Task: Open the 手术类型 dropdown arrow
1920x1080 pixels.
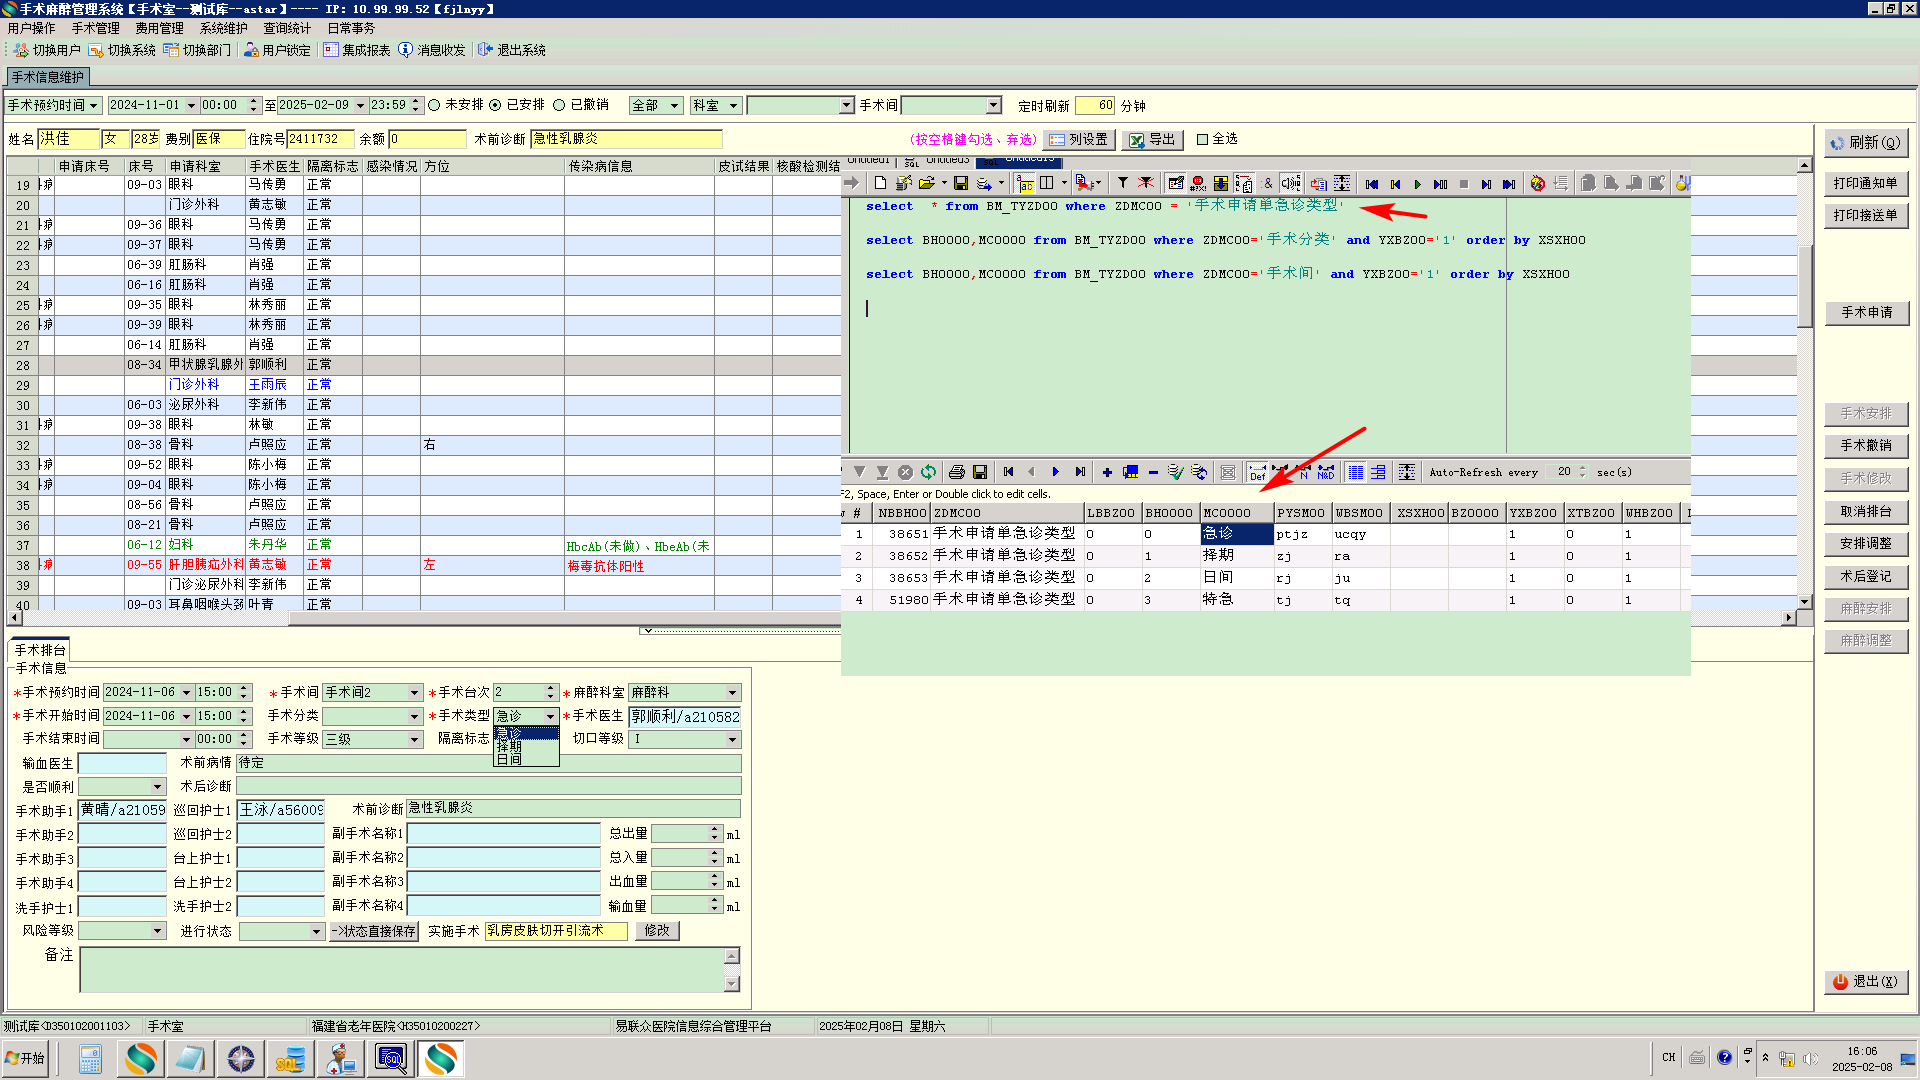Action: click(550, 716)
